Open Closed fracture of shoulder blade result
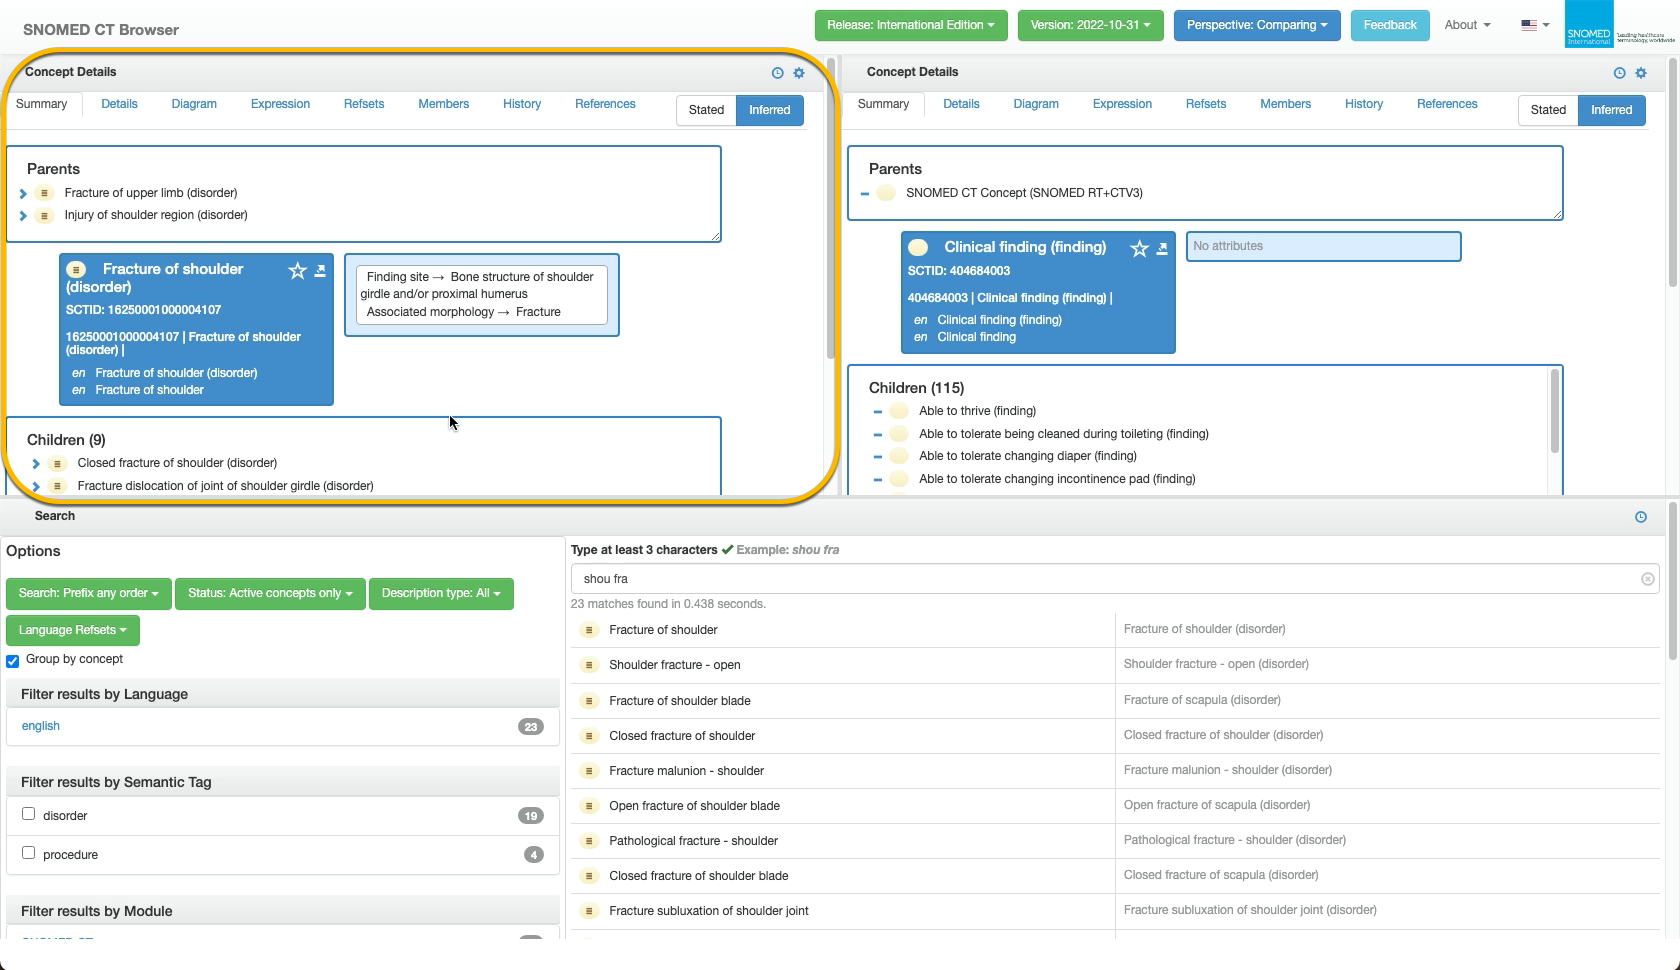1680x970 pixels. point(698,876)
